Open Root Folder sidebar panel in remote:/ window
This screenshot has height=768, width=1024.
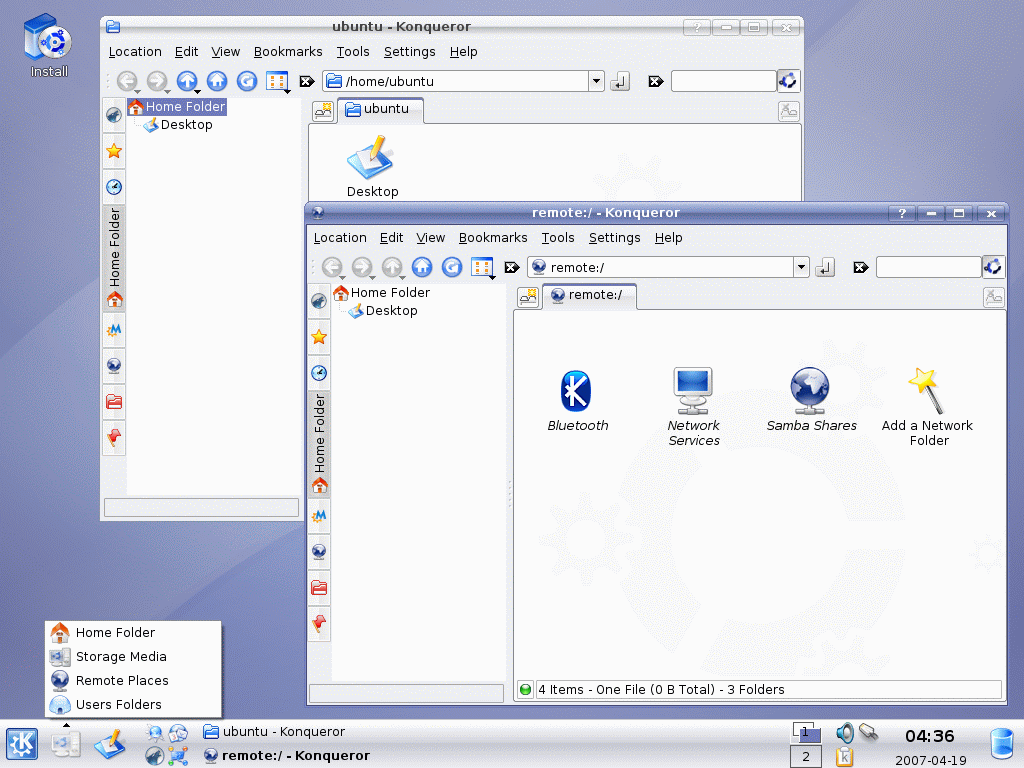click(319, 588)
